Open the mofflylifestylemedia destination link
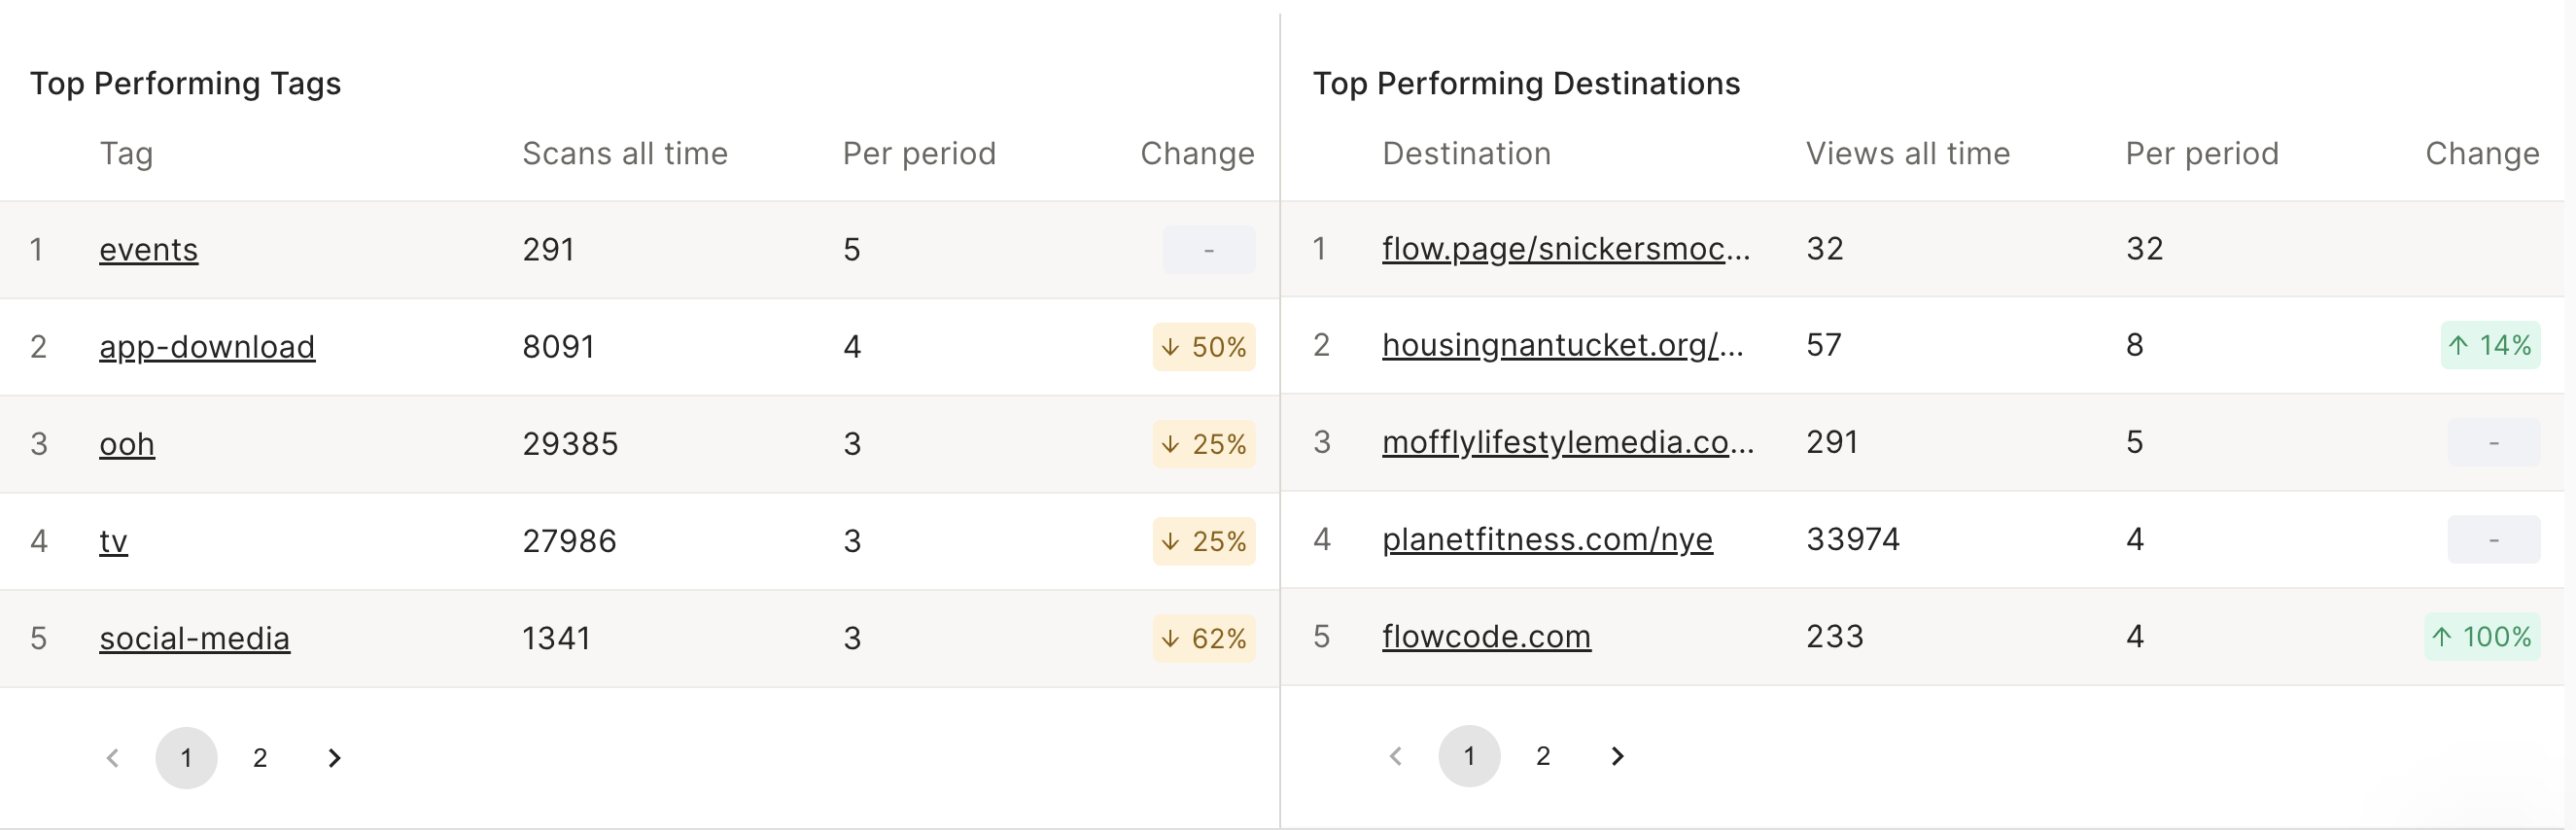This screenshot has width=2576, height=830. [1567, 442]
